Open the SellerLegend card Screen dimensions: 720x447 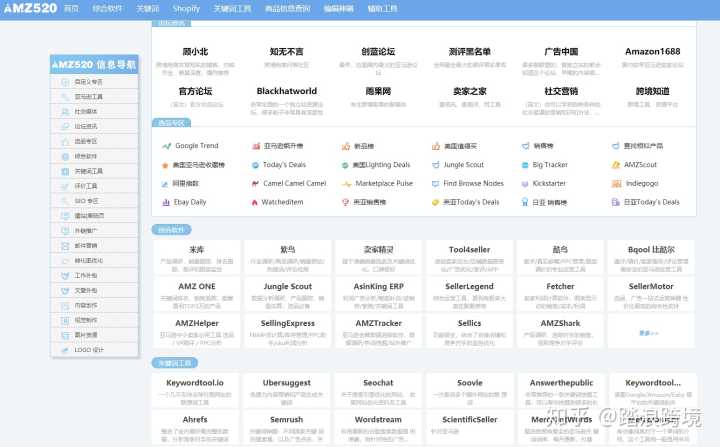(469, 294)
